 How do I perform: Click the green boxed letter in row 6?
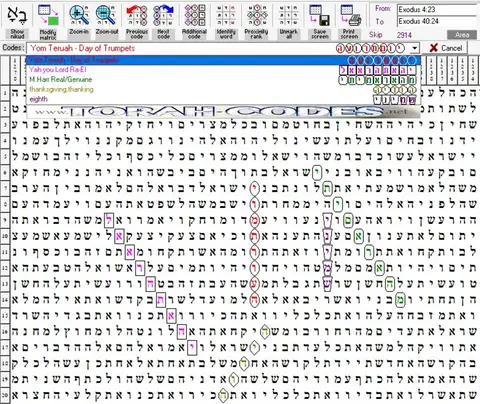point(317,173)
